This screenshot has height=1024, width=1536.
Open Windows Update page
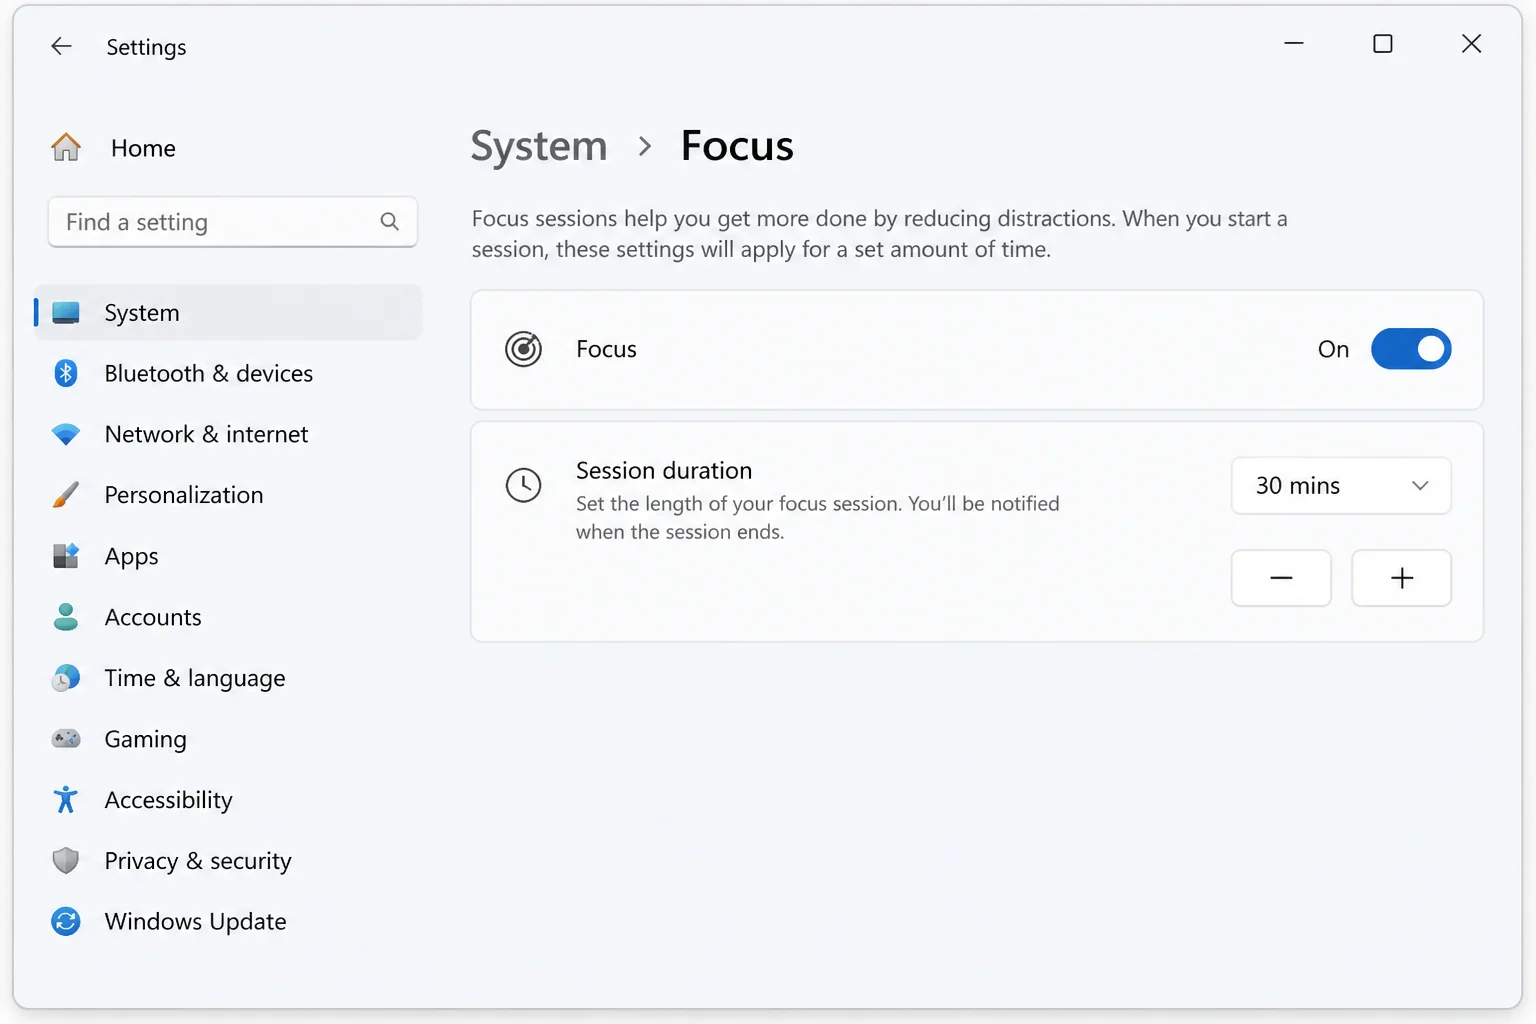[x=228, y=921]
